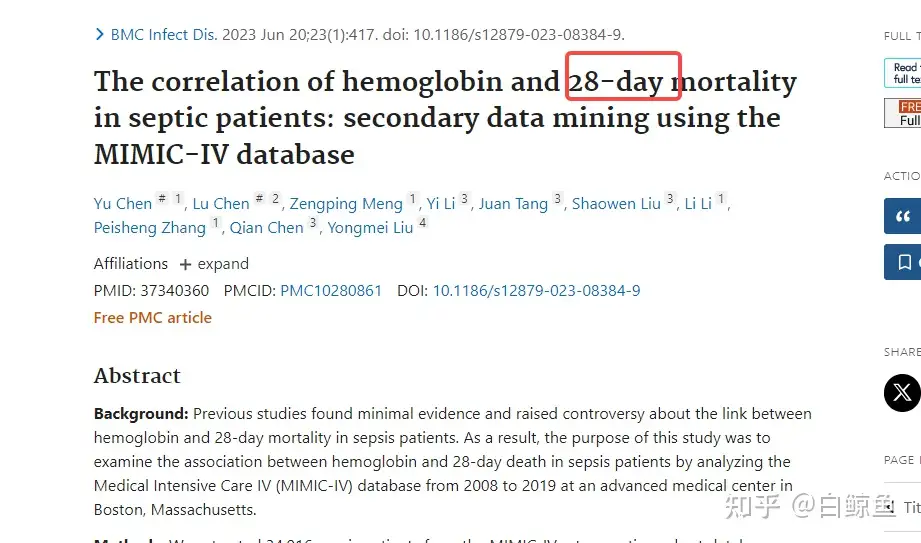Click the Cite quotation mark icon
Image resolution: width=921 pixels, height=543 pixels.
click(903, 216)
